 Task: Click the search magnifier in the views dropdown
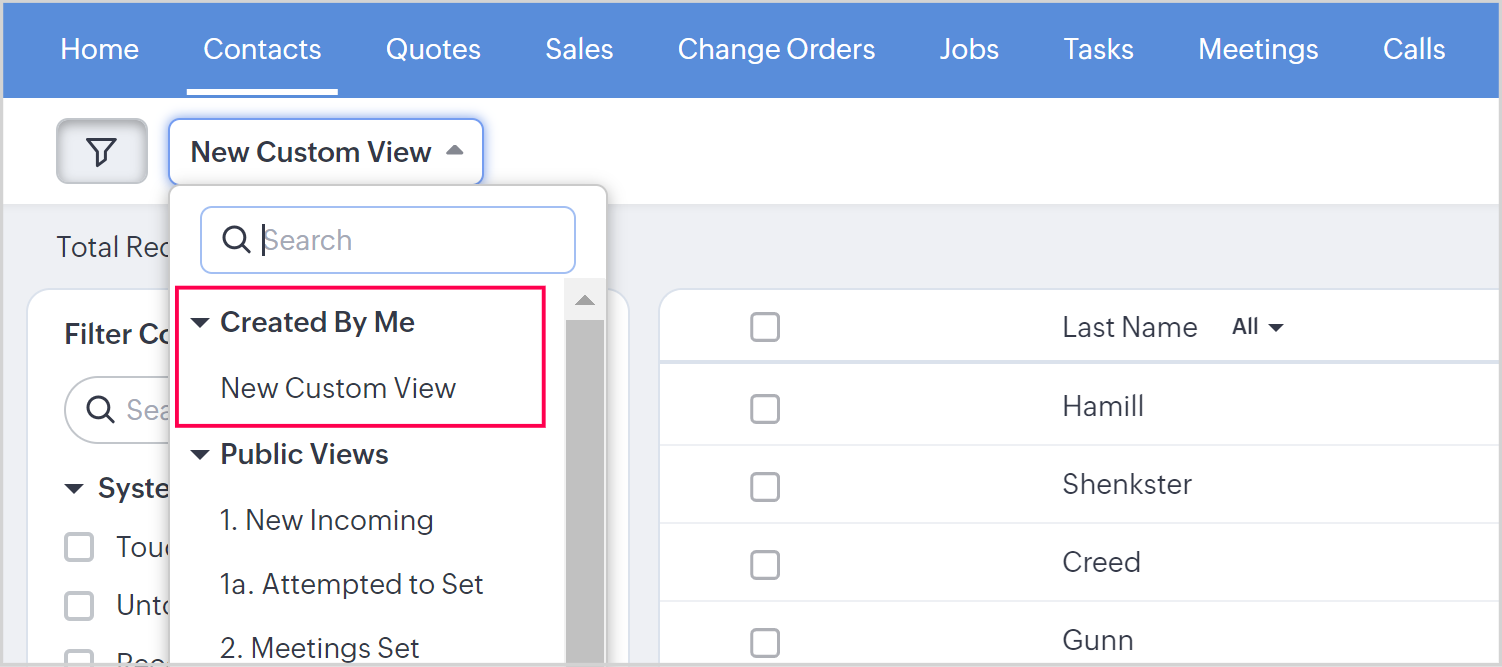point(236,240)
